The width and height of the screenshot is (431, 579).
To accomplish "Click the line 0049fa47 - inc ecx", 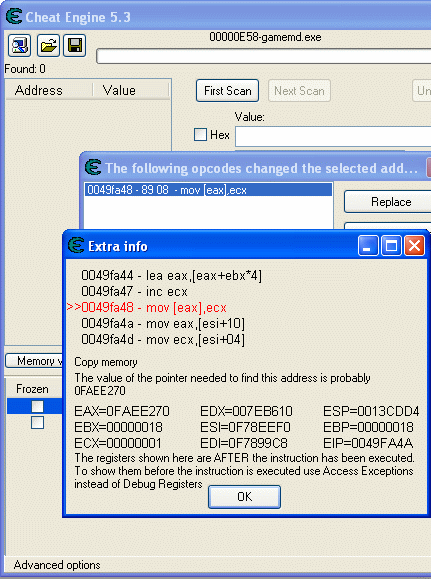I will 134,291.
